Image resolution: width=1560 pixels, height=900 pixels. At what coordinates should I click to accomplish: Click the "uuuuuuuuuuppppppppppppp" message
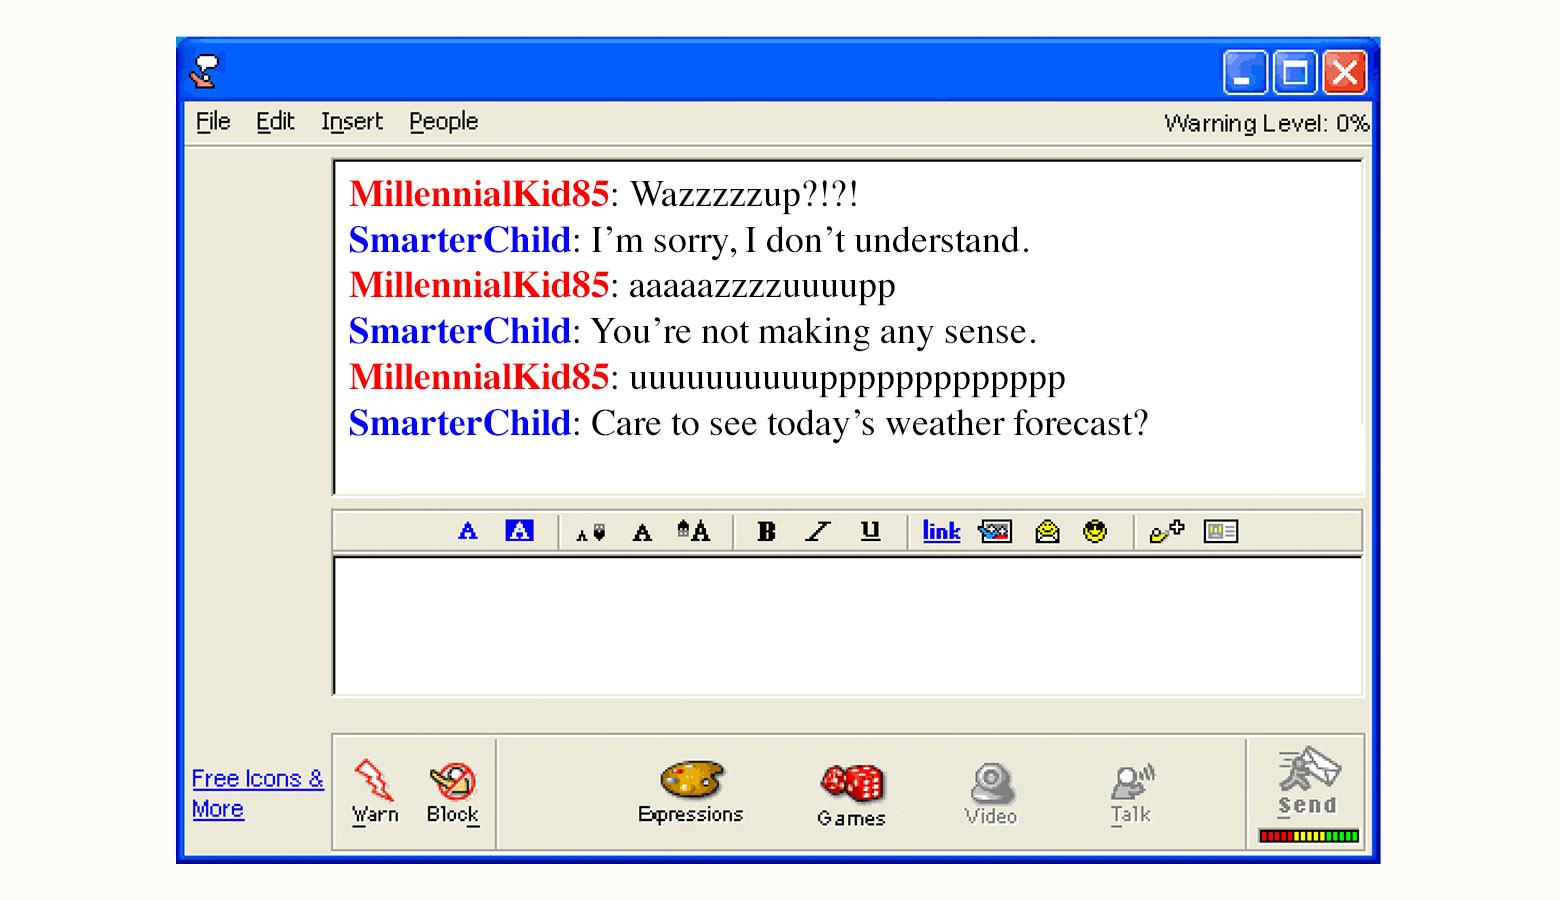point(847,378)
